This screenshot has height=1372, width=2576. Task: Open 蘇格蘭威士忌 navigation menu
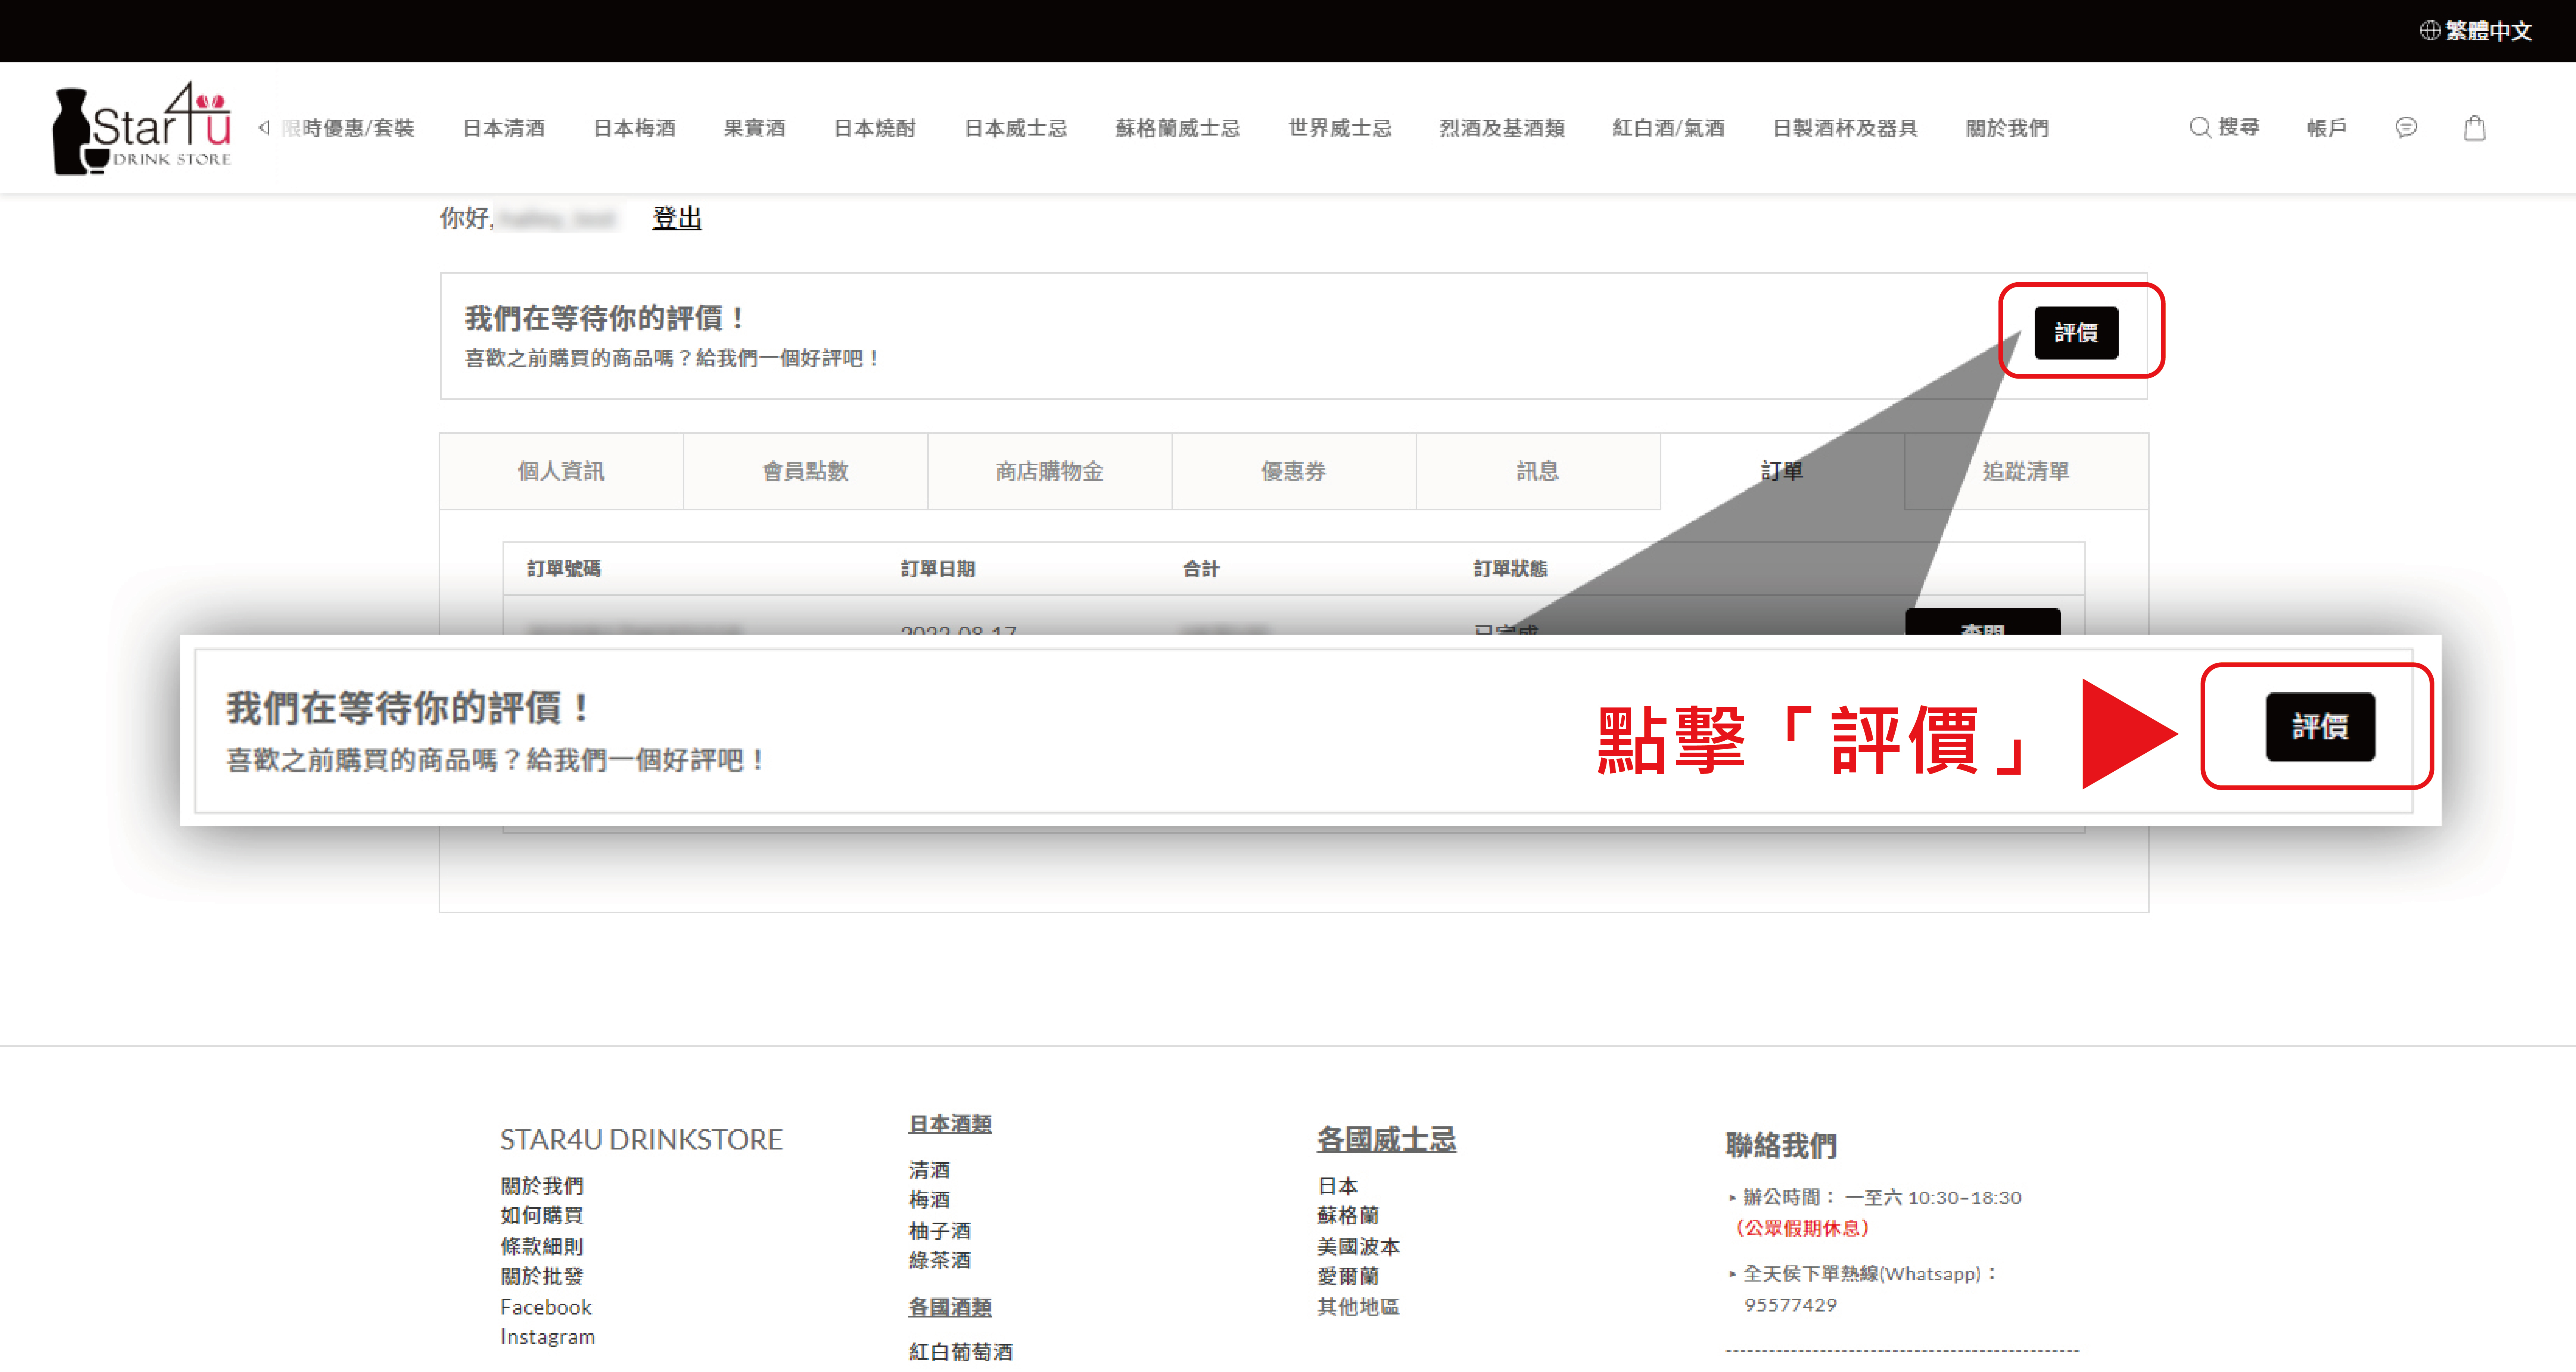click(1177, 128)
